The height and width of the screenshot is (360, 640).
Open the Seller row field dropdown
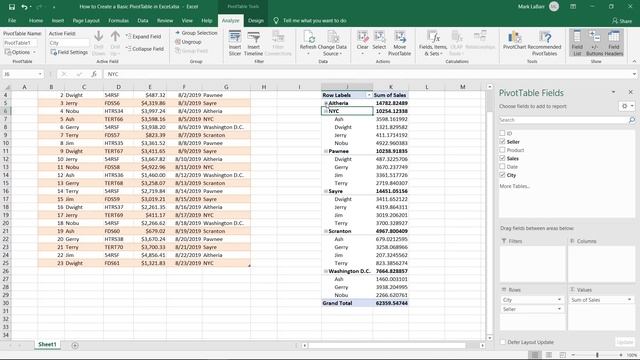559,309
